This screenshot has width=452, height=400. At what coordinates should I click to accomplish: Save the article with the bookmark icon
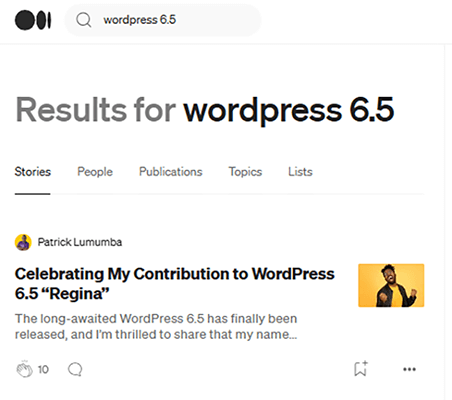[361, 369]
